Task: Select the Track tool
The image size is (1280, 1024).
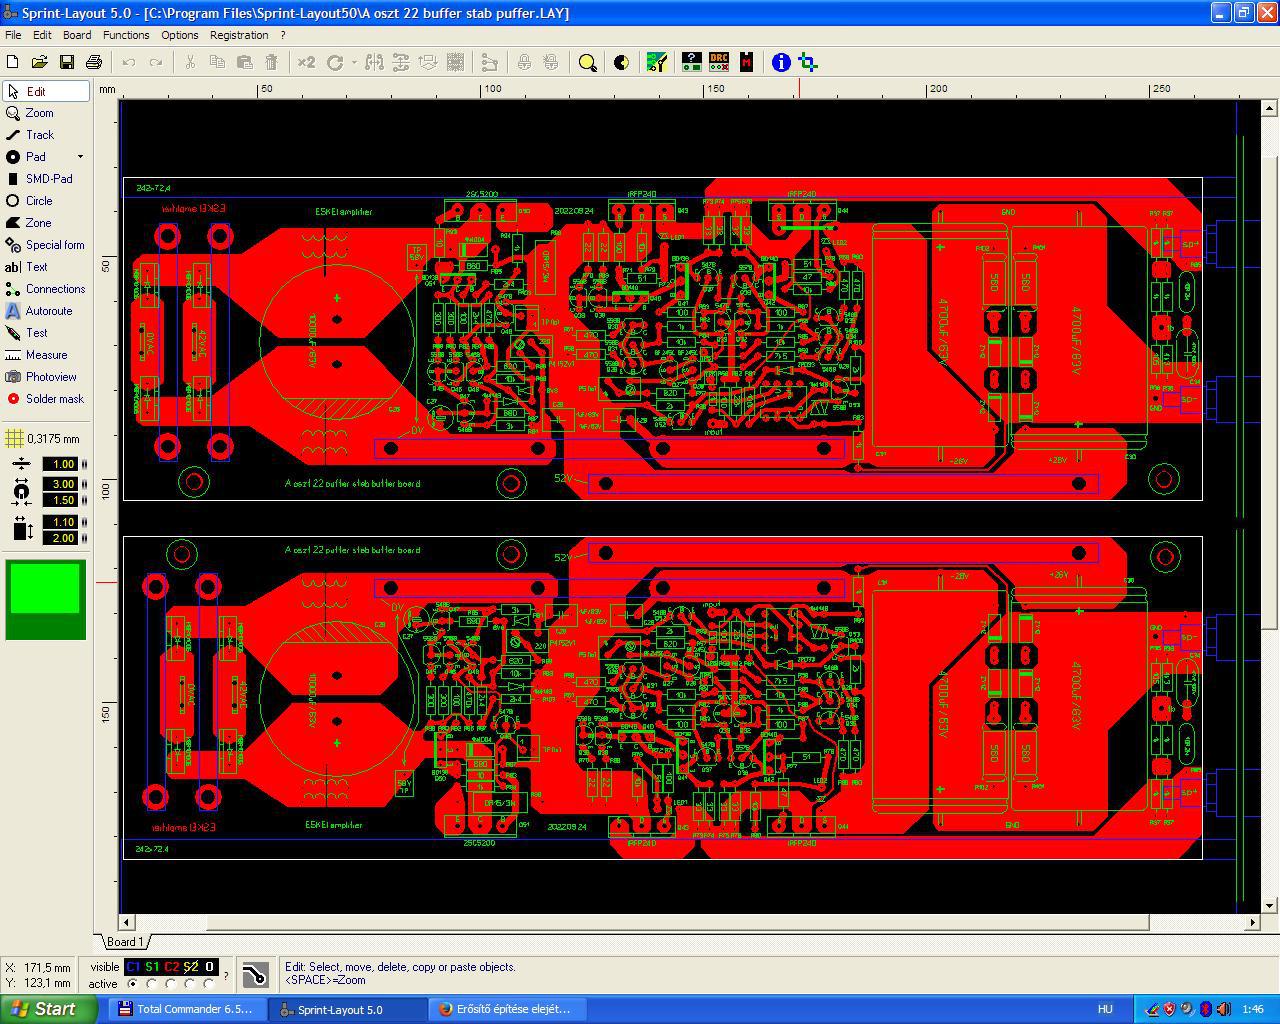Action: click(46, 135)
